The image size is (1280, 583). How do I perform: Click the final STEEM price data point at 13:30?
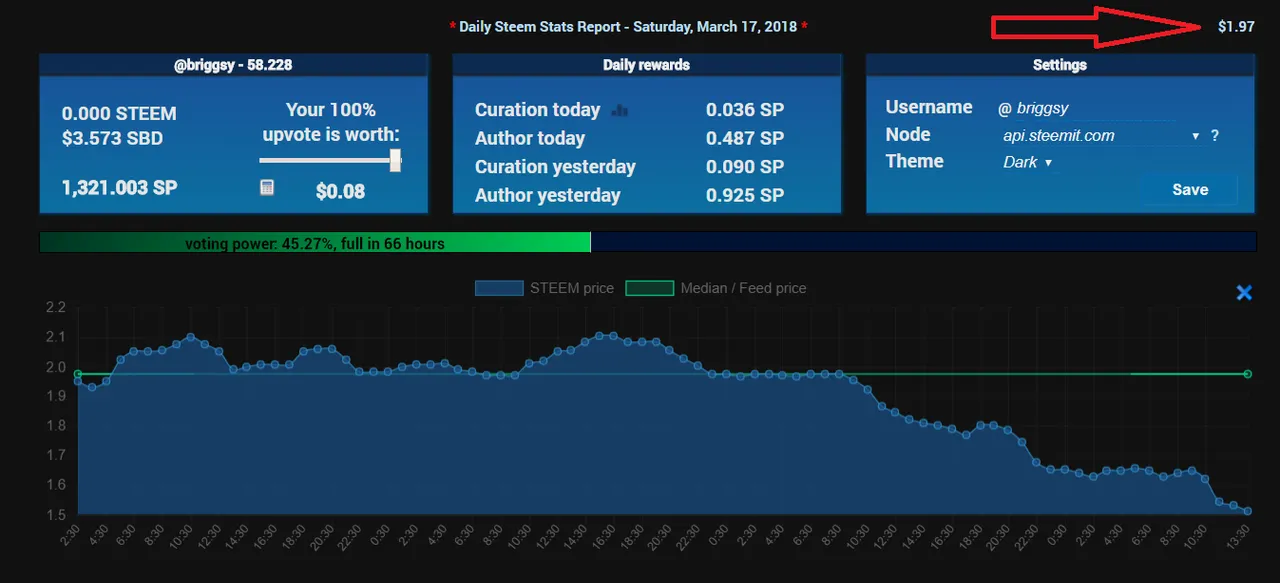[1247, 511]
